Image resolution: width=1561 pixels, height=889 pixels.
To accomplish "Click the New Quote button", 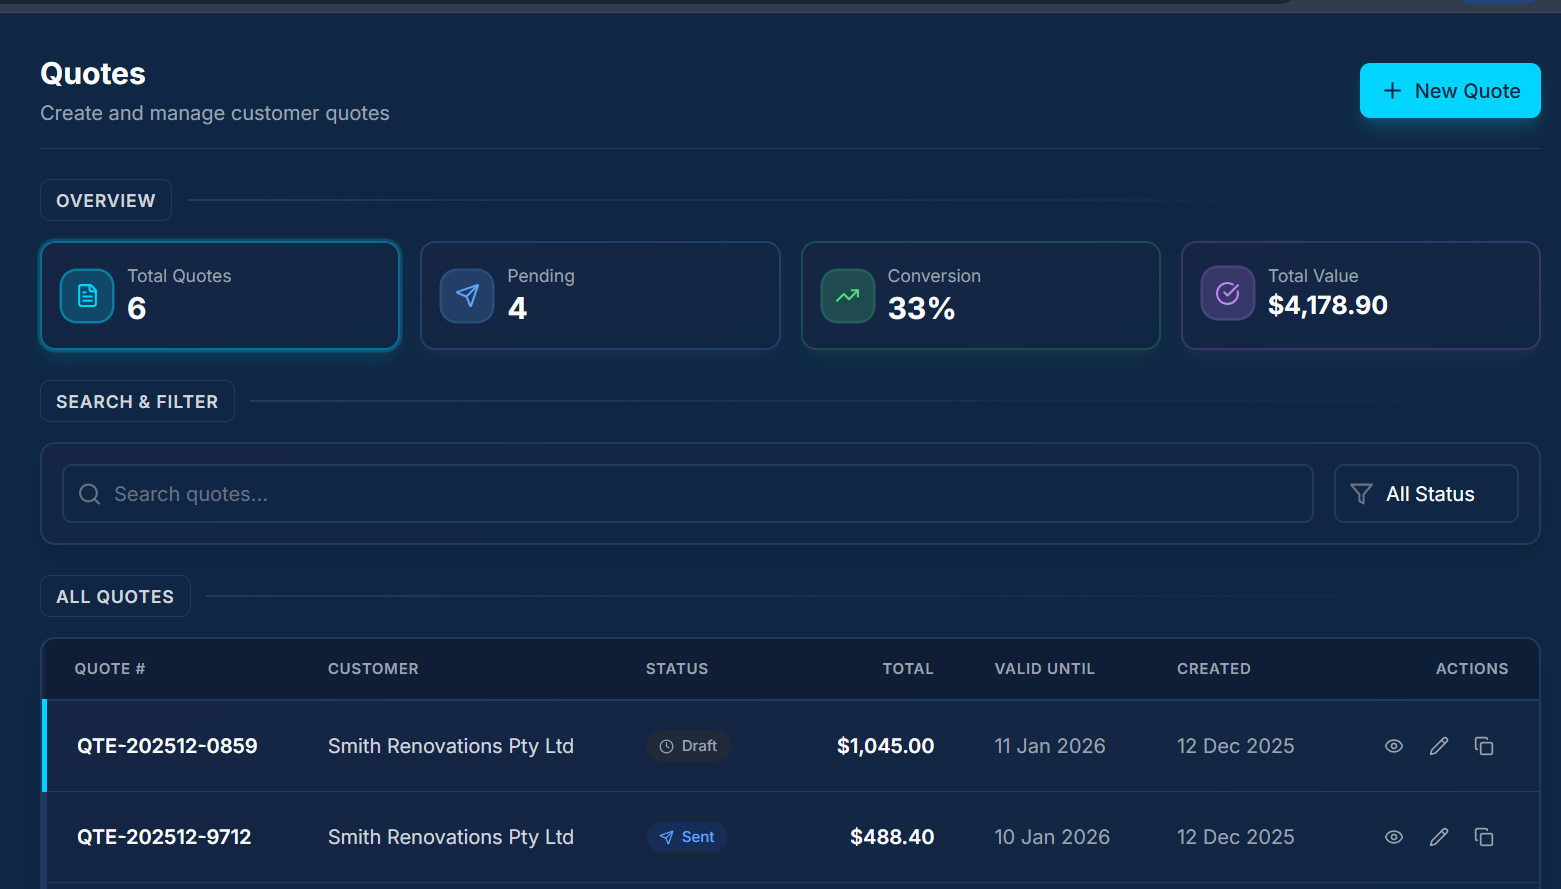I will [1450, 90].
